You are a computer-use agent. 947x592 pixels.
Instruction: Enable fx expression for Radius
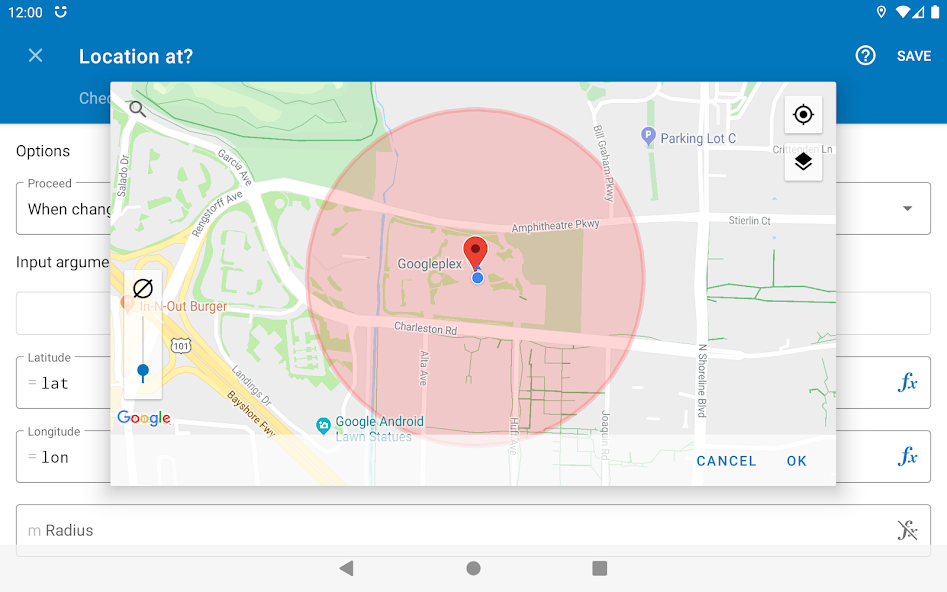coord(907,530)
